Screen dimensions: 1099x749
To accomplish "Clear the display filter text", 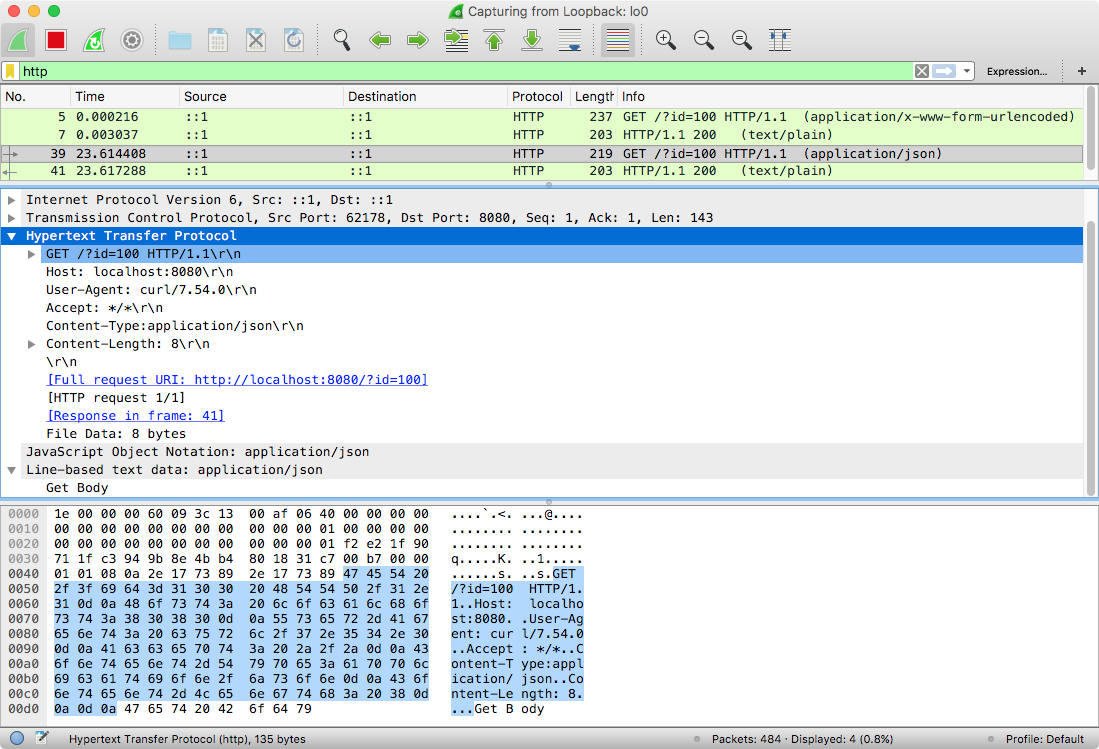I will pyautogui.click(x=921, y=71).
